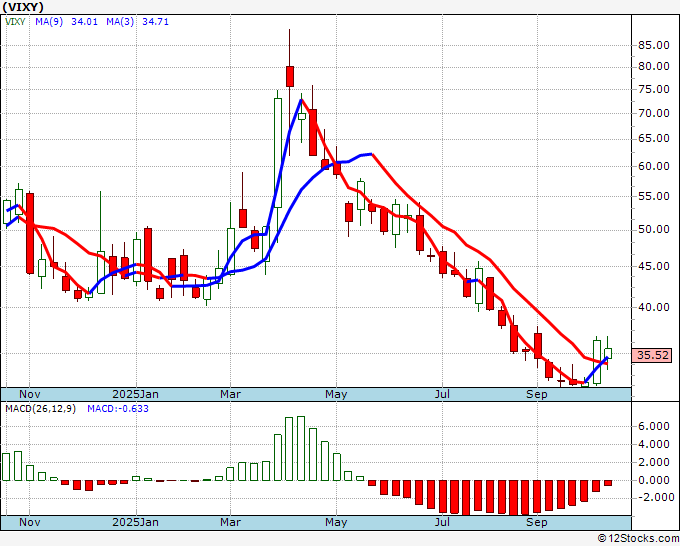
Task: Select the current price tag 35.52
Action: coord(652,355)
